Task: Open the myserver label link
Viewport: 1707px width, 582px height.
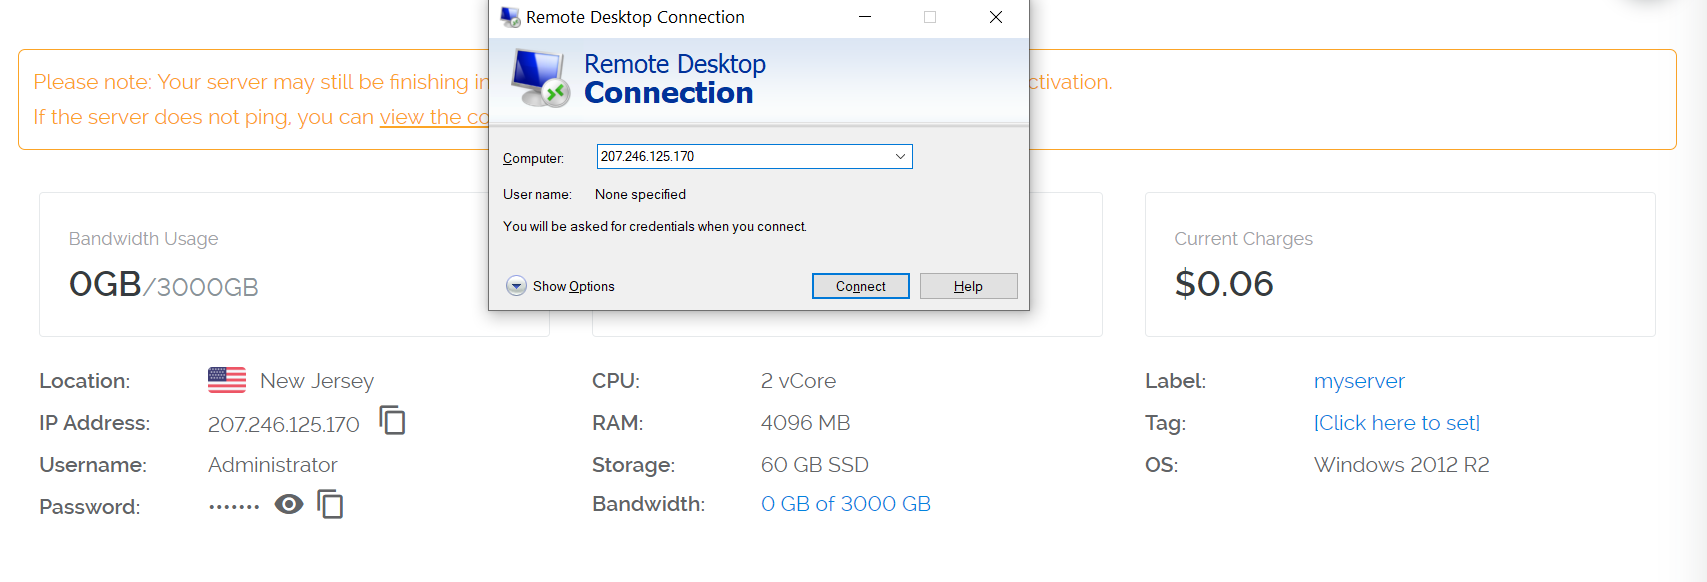Action: point(1359,381)
